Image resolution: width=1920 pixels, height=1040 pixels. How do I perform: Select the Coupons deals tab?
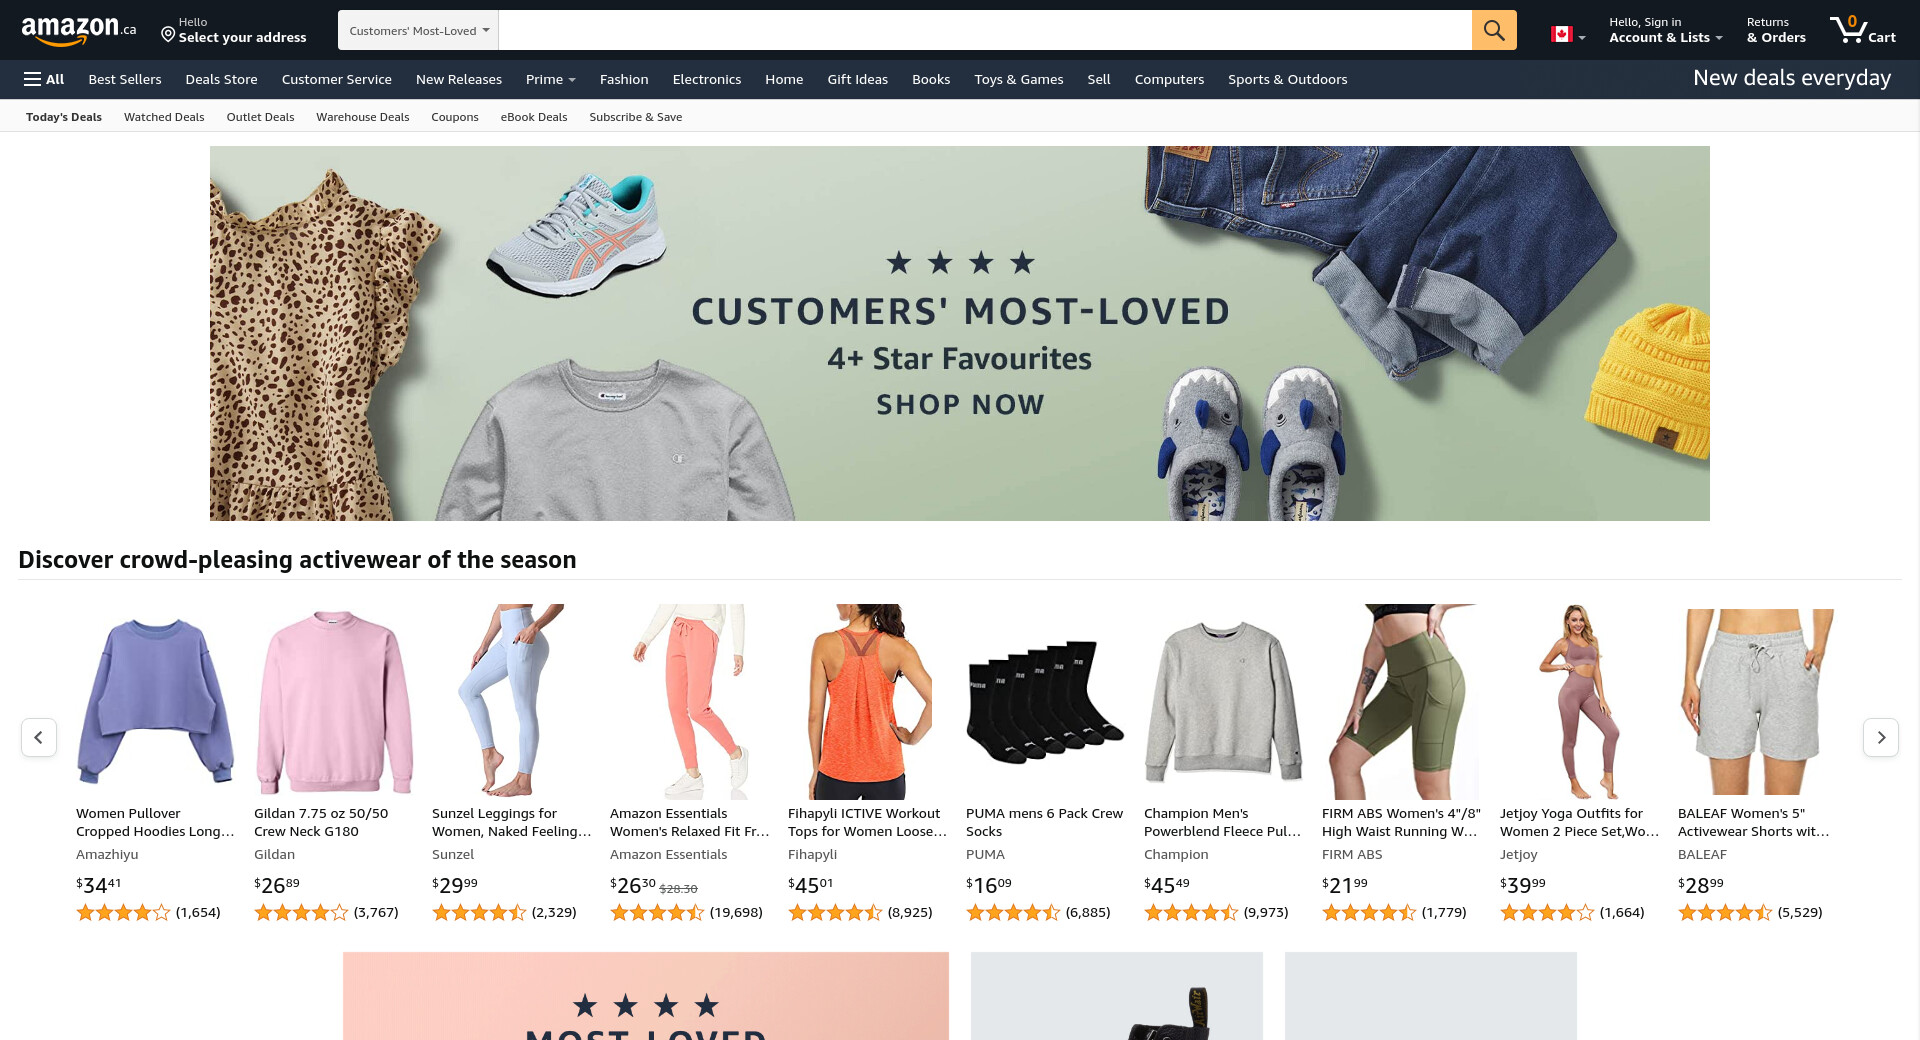(455, 117)
